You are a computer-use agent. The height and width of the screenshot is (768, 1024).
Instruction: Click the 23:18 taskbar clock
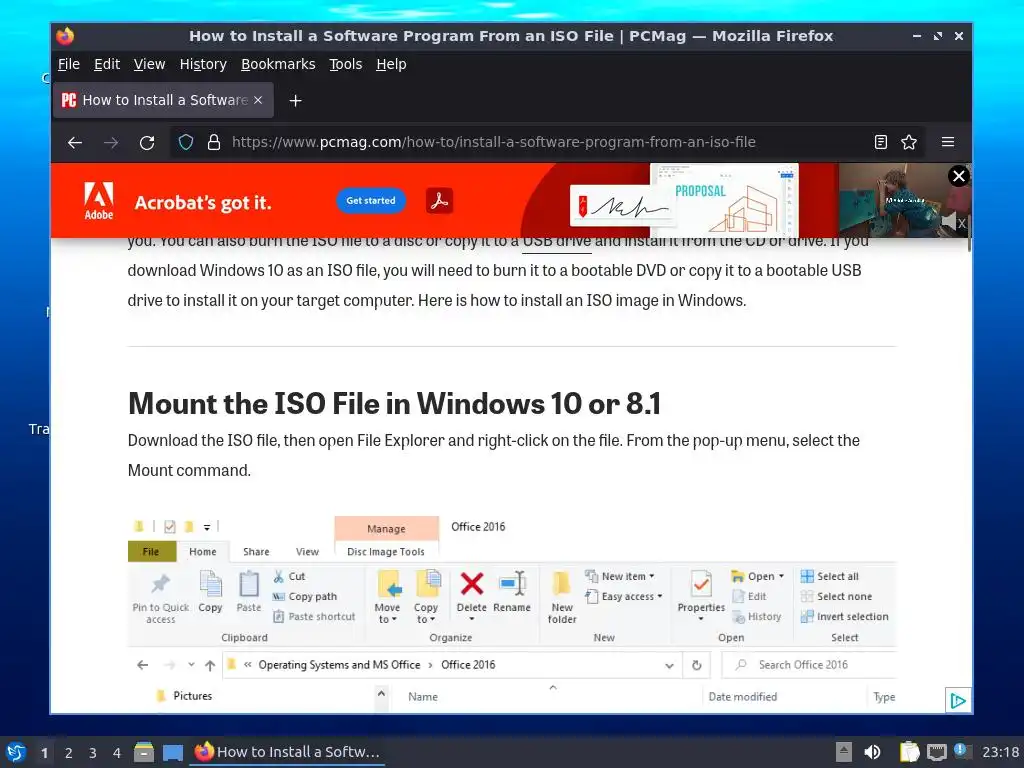(1000, 752)
